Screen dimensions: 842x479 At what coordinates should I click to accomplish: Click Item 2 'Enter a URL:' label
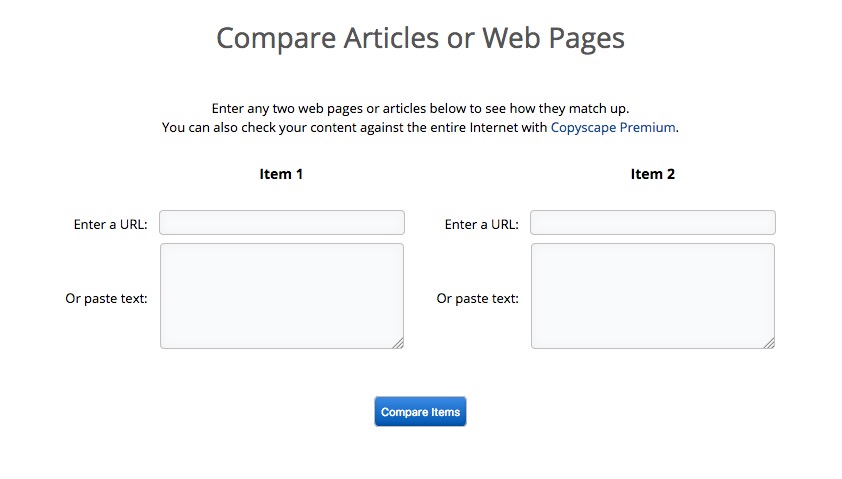point(481,224)
